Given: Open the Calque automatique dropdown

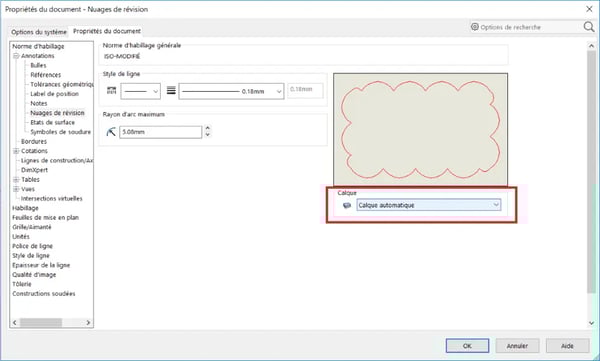Looking at the screenshot, I should click(x=429, y=205).
